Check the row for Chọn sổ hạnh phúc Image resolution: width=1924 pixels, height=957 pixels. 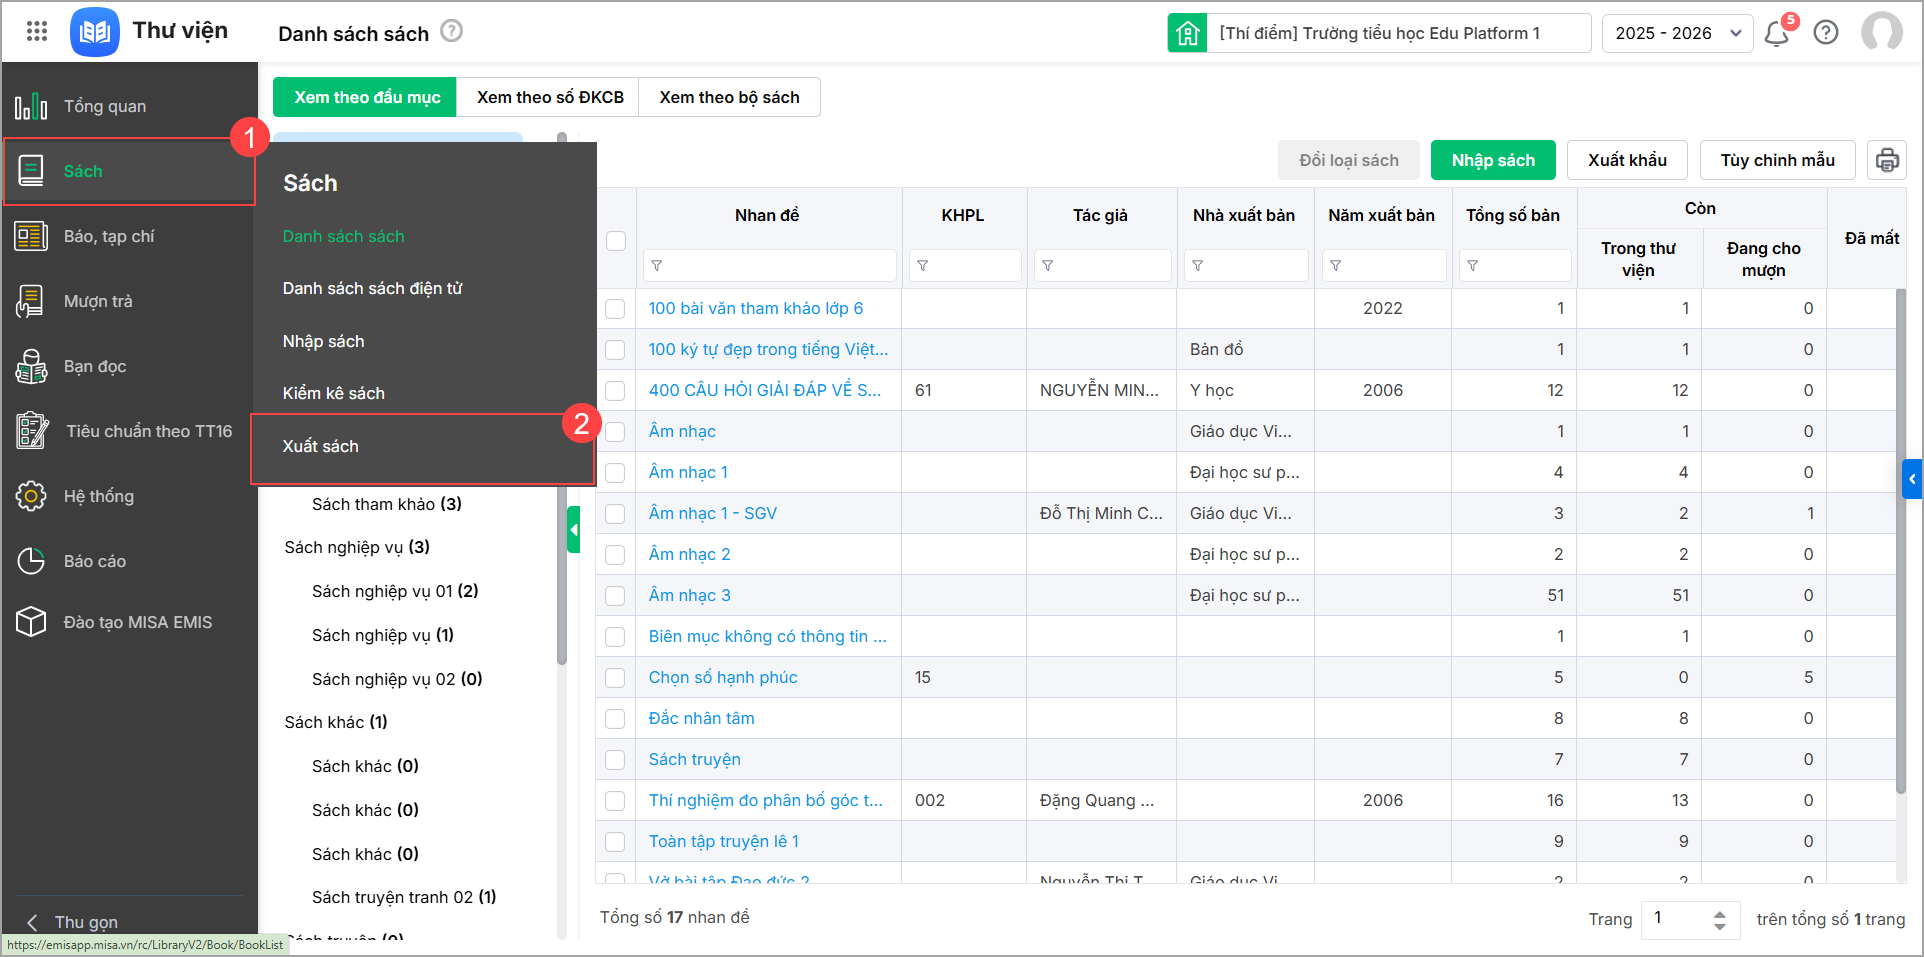(616, 678)
